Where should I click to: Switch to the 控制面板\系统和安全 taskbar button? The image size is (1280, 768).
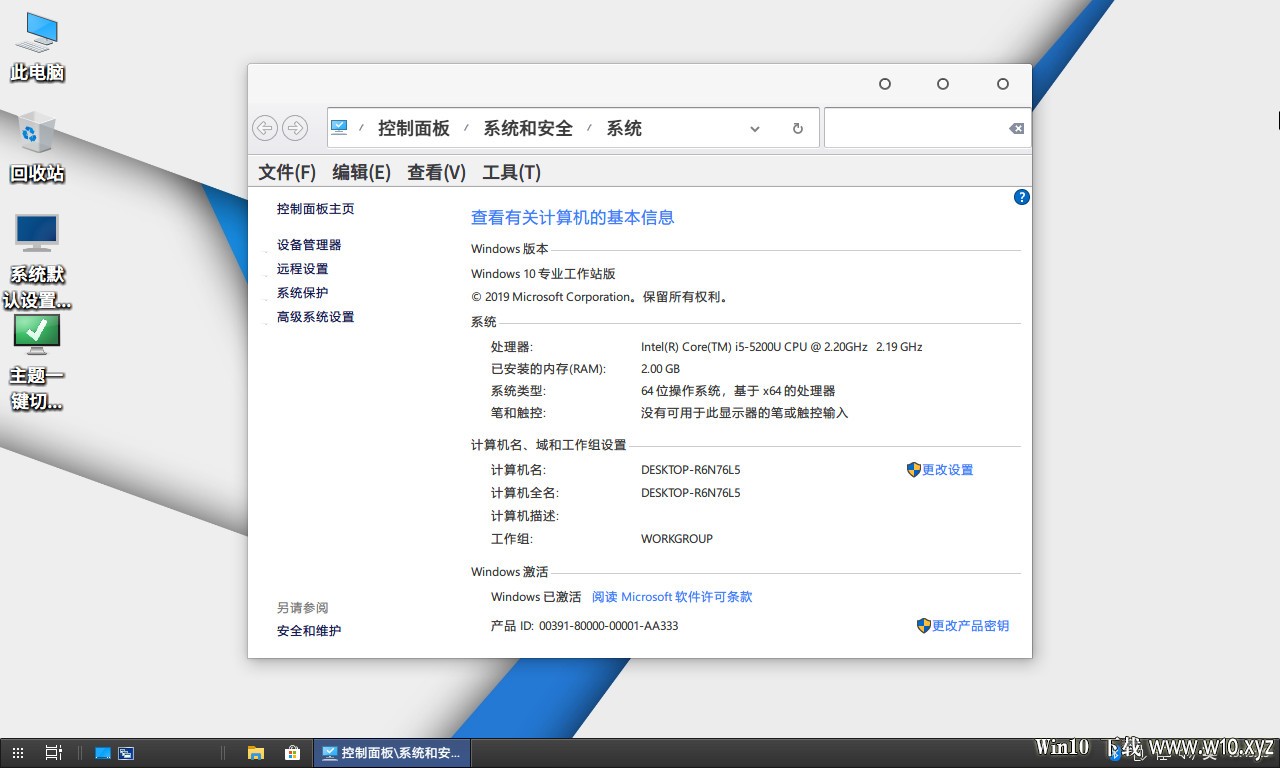click(392, 753)
